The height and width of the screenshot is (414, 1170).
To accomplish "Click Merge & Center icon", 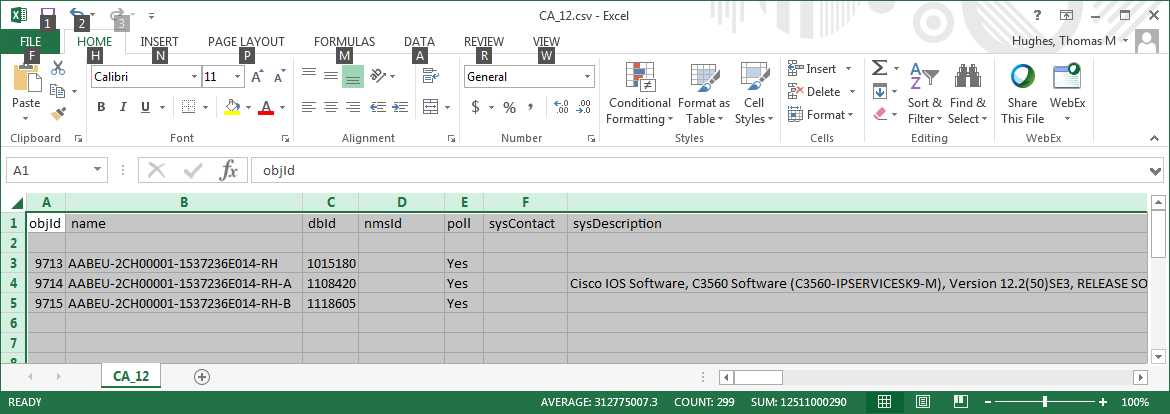I will tap(431, 107).
